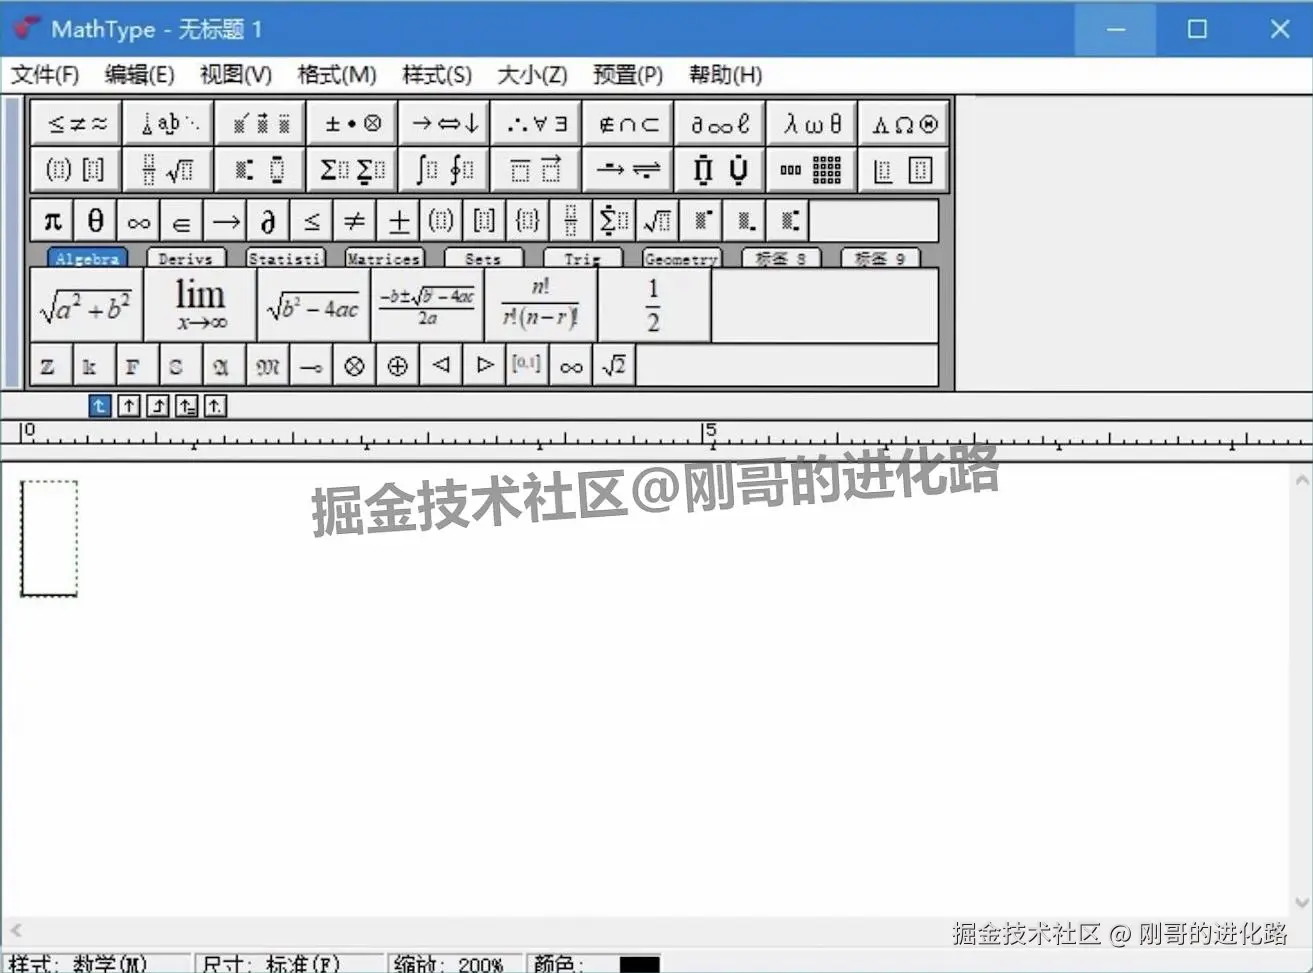Screen dimensions: 1313x973
Task: Open the 大小(Z) menu
Action: click(531, 74)
